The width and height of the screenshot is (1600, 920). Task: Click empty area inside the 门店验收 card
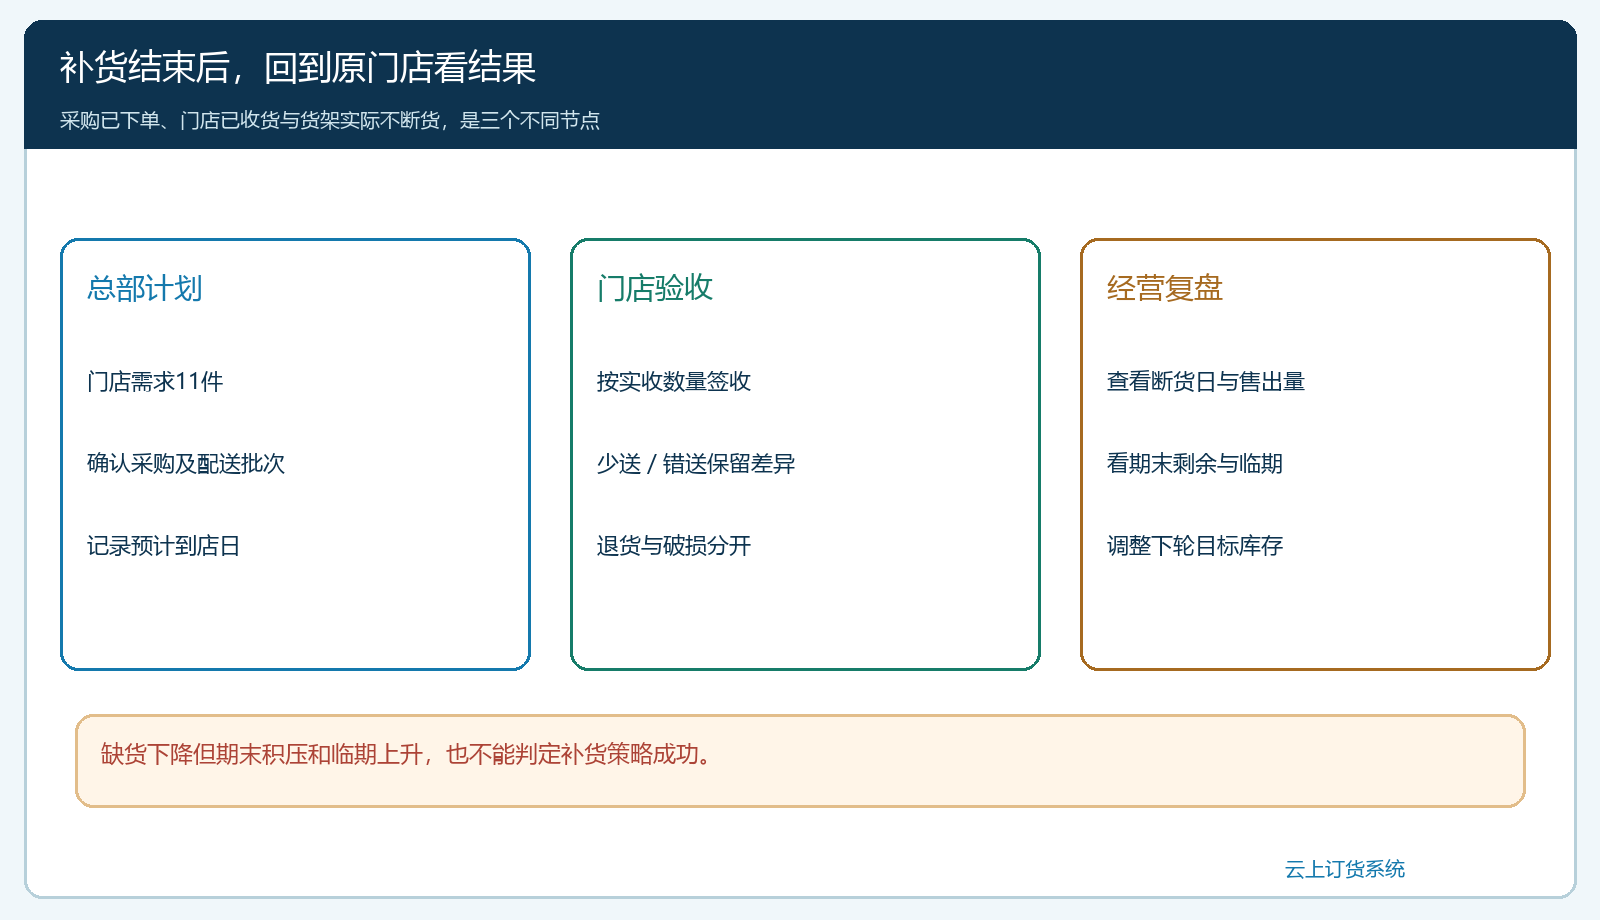805,615
